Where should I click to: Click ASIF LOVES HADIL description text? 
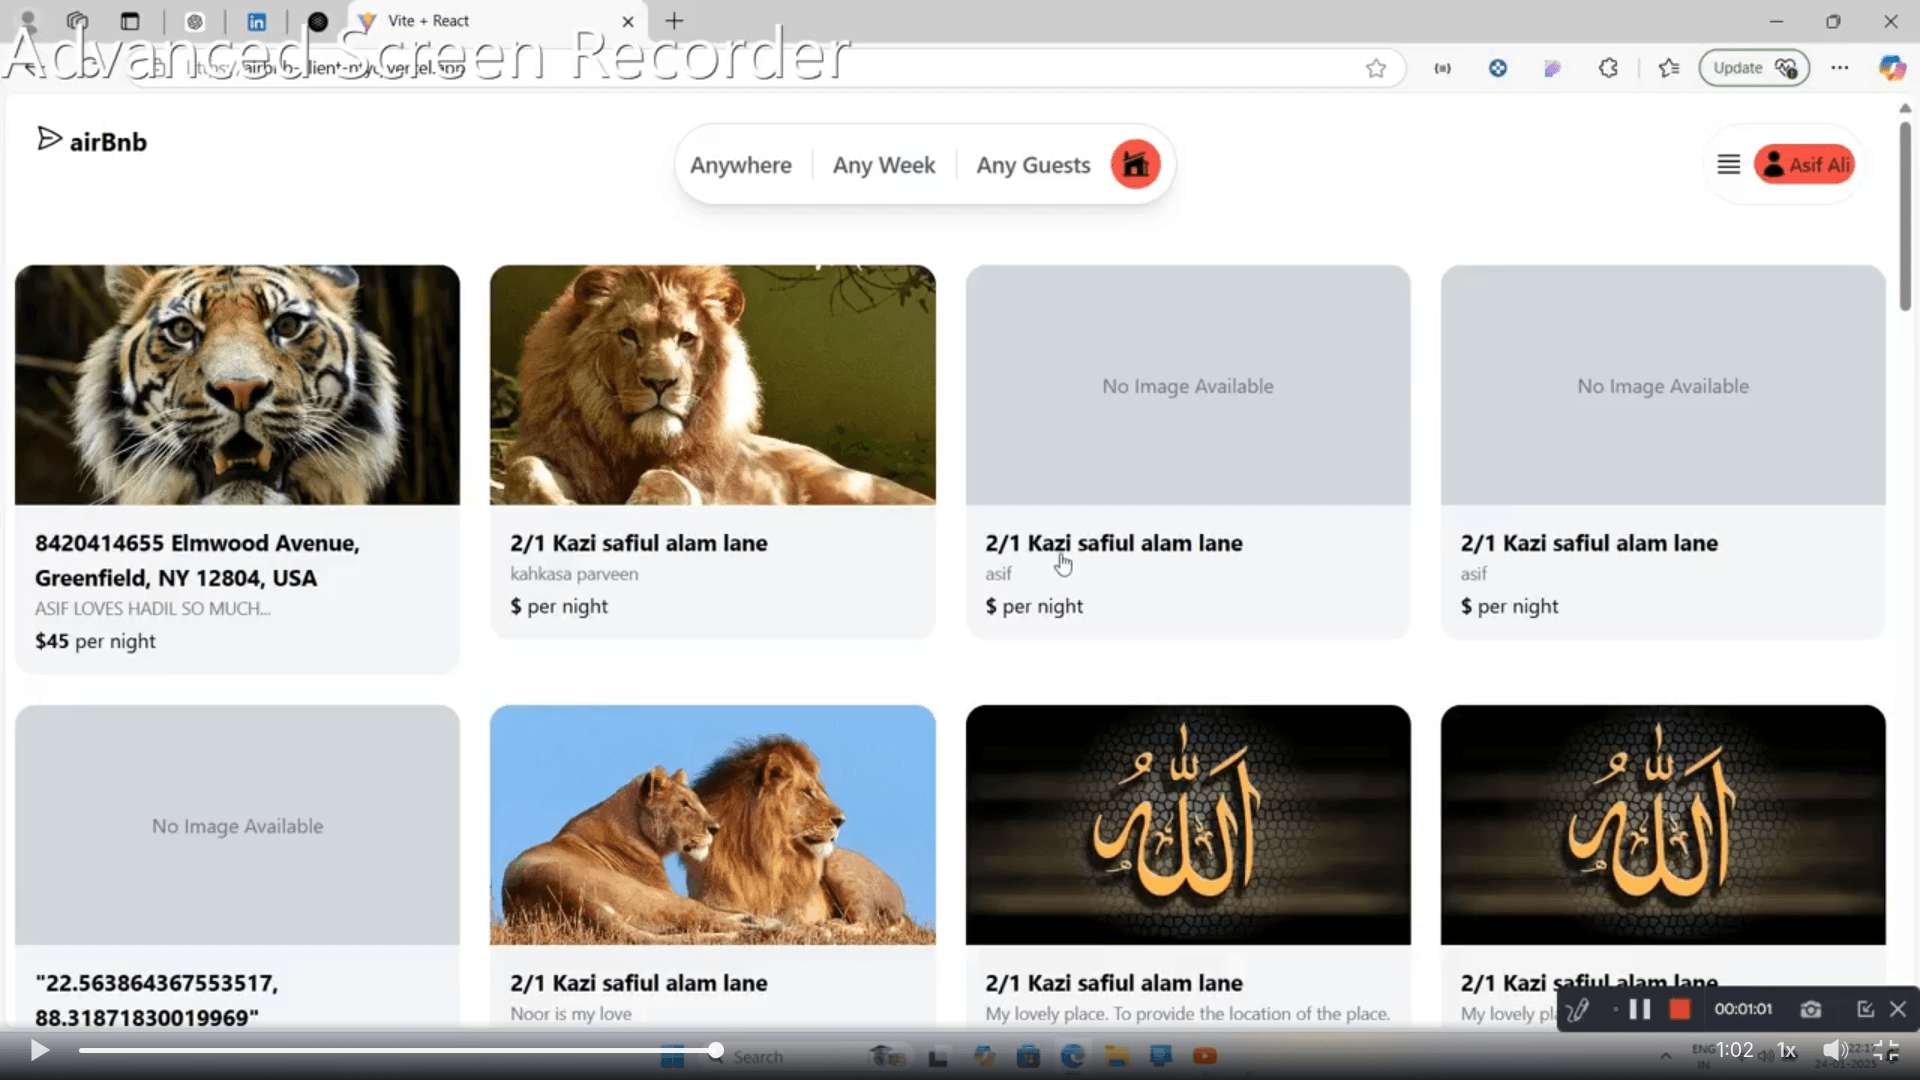(152, 608)
